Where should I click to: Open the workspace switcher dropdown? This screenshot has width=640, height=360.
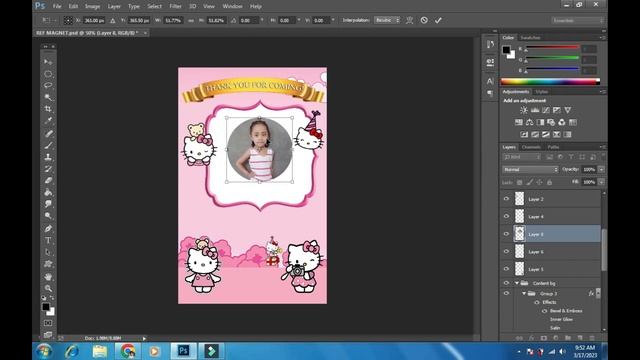coord(578,20)
